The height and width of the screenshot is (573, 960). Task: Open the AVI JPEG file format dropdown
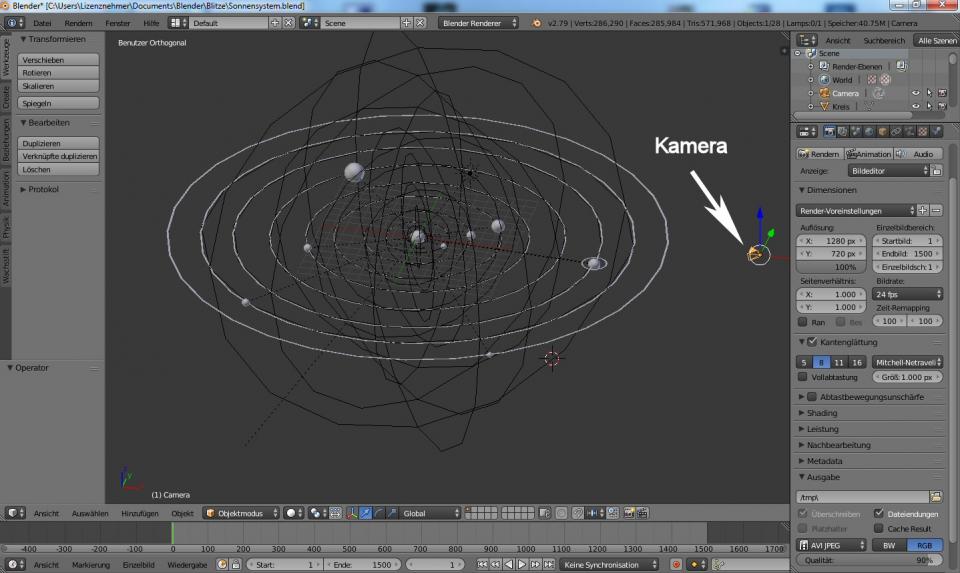tap(831, 545)
